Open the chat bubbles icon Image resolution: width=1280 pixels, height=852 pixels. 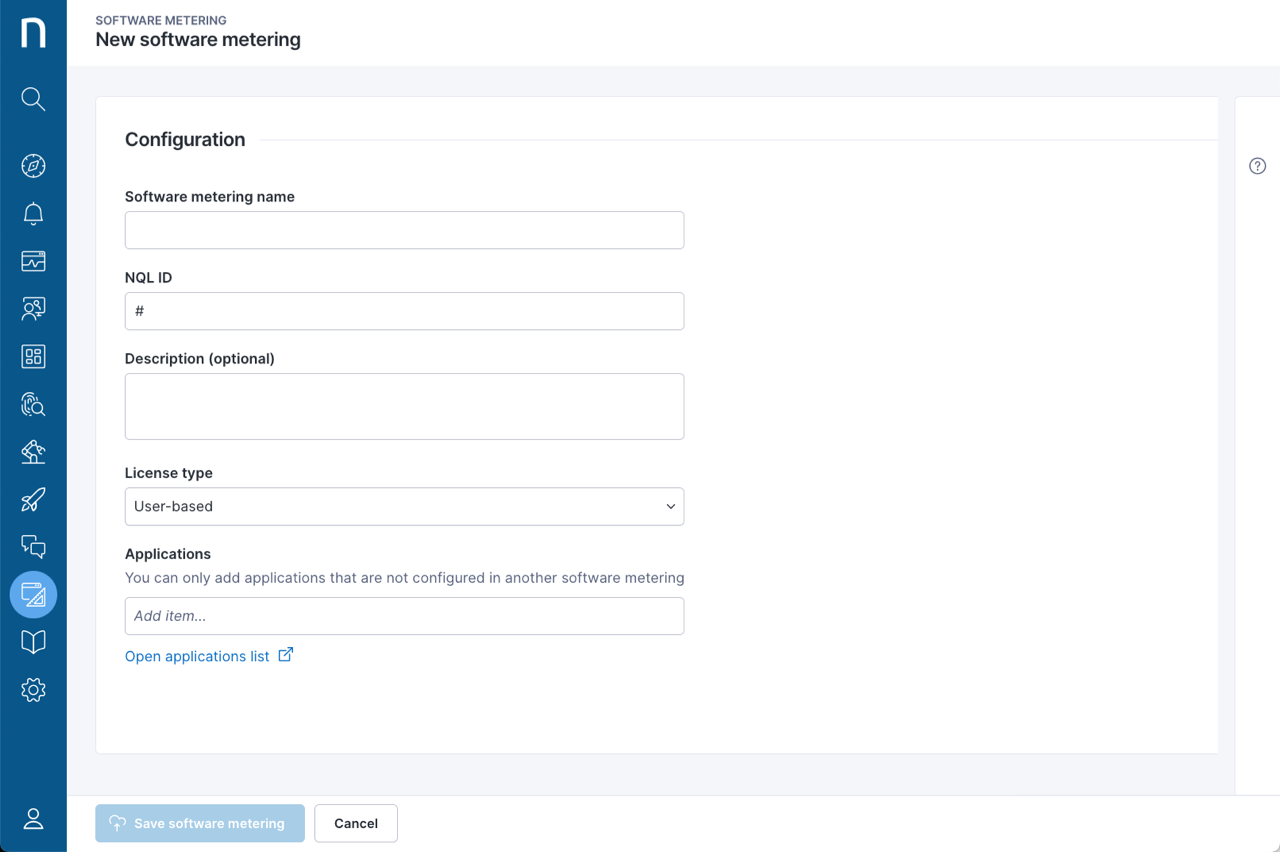[33, 547]
